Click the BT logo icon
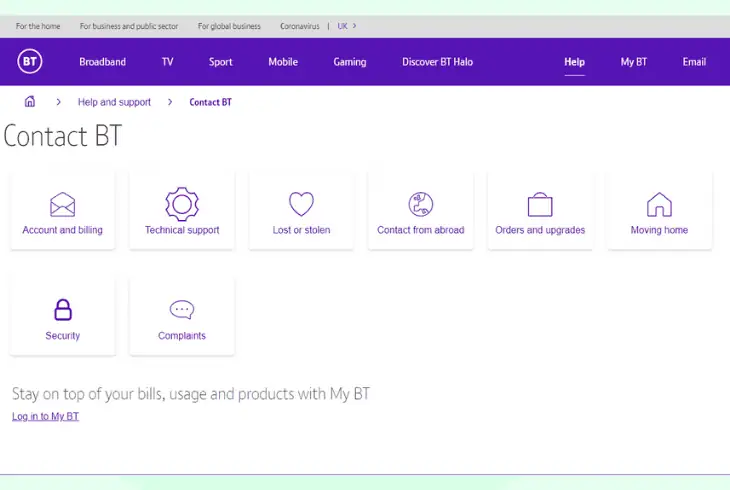This screenshot has height=490, width=730. 30,61
